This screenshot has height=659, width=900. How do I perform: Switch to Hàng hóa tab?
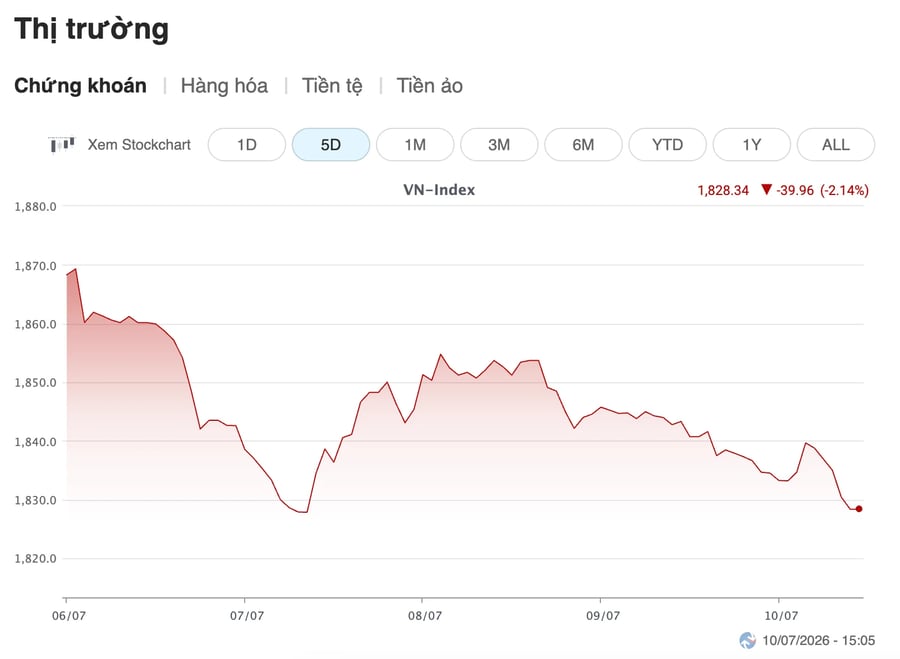[224, 86]
